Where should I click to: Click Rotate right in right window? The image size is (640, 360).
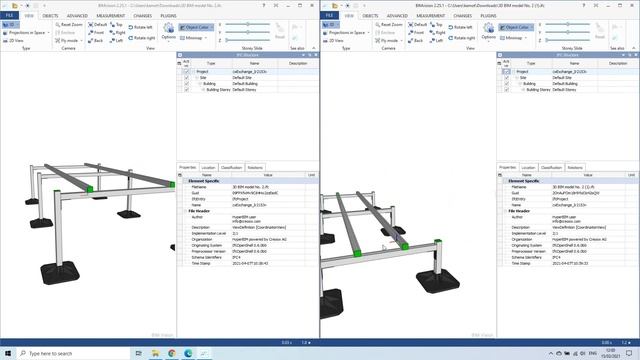[x=461, y=38]
